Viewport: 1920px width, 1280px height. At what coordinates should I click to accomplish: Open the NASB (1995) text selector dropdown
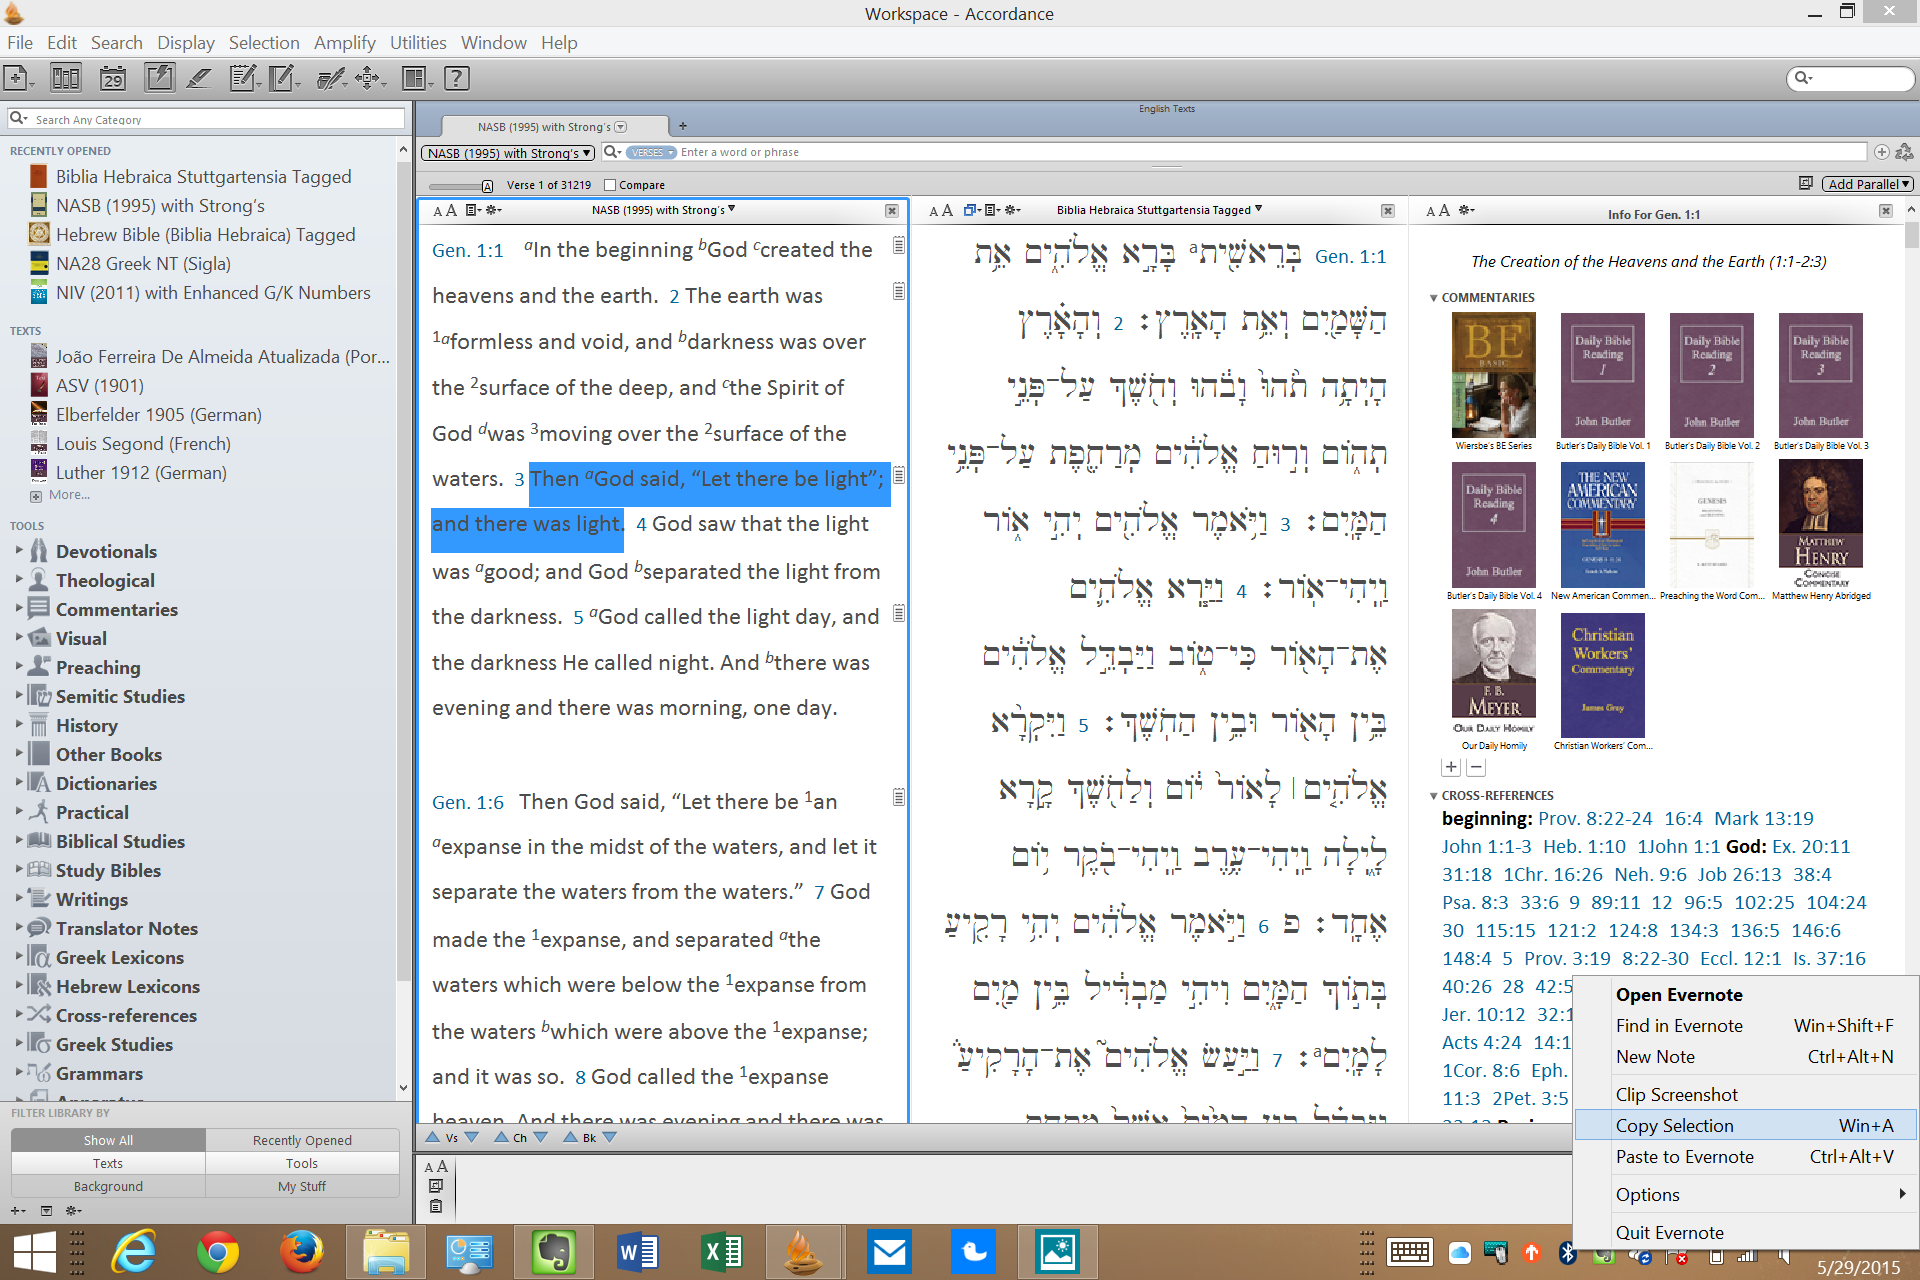point(508,153)
